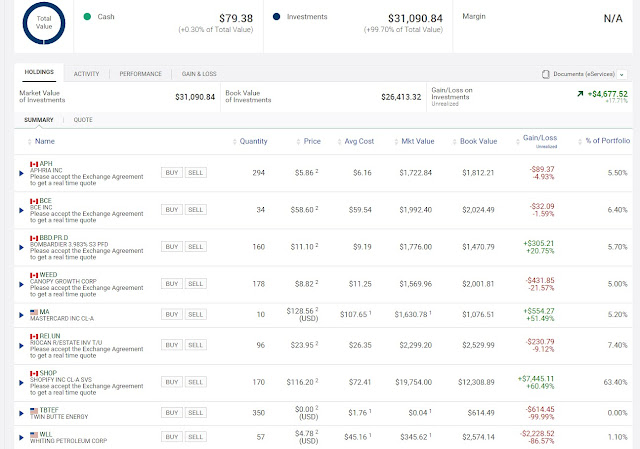Image resolution: width=640 pixels, height=449 pixels.
Task: Click the green gain arrow icon
Action: (x=580, y=94)
